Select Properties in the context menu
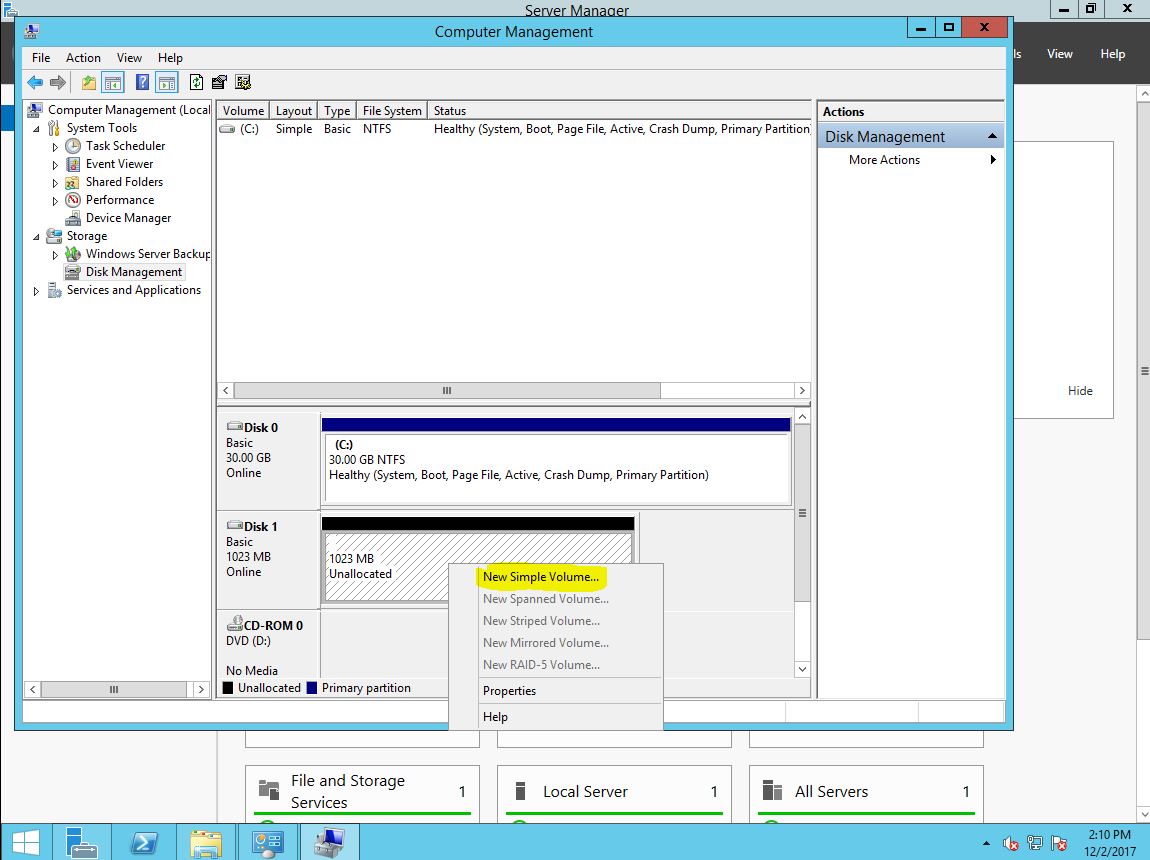The width and height of the screenshot is (1150, 860). coord(509,691)
